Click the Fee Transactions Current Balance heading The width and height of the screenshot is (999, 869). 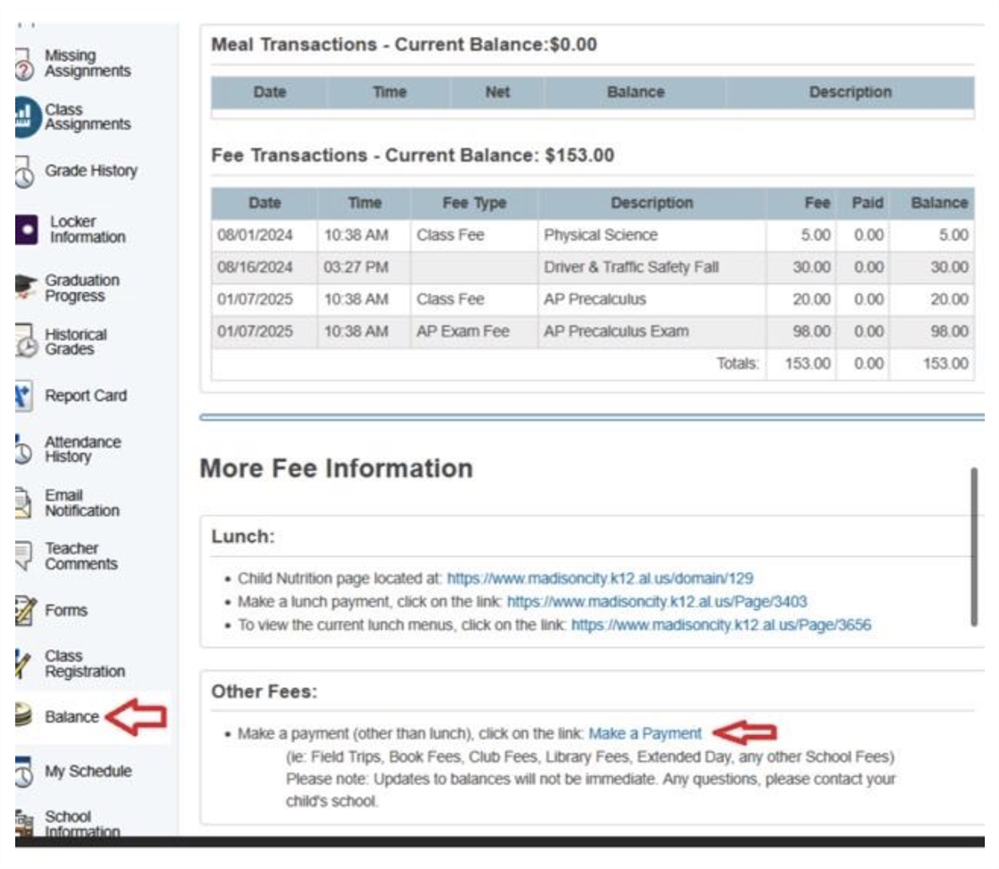413,155
